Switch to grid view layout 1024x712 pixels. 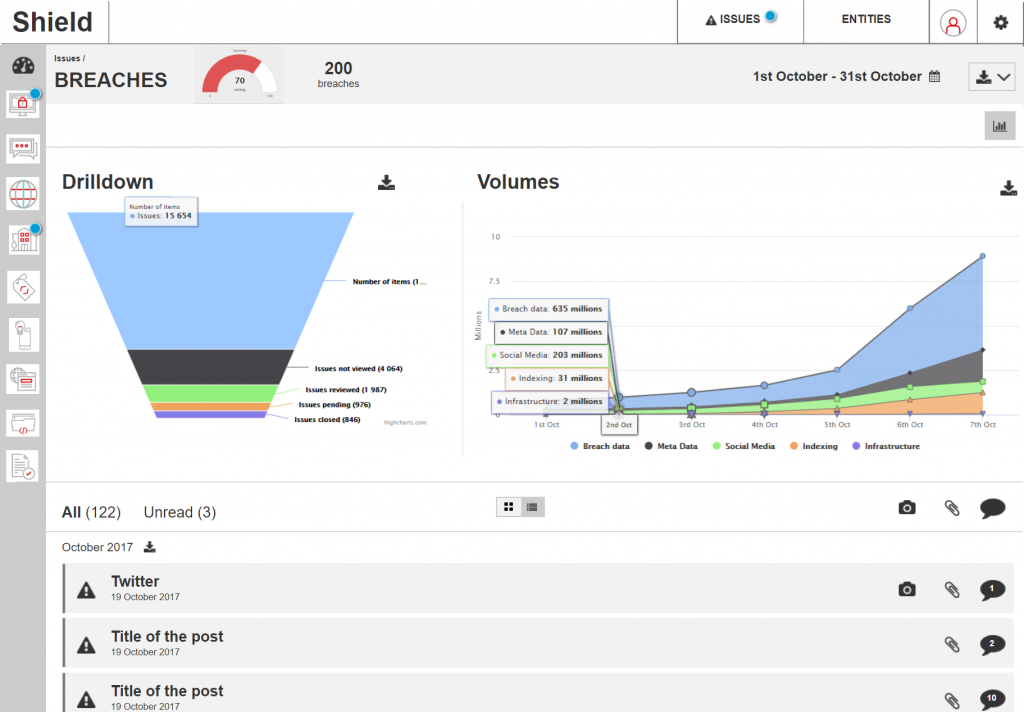click(x=509, y=507)
